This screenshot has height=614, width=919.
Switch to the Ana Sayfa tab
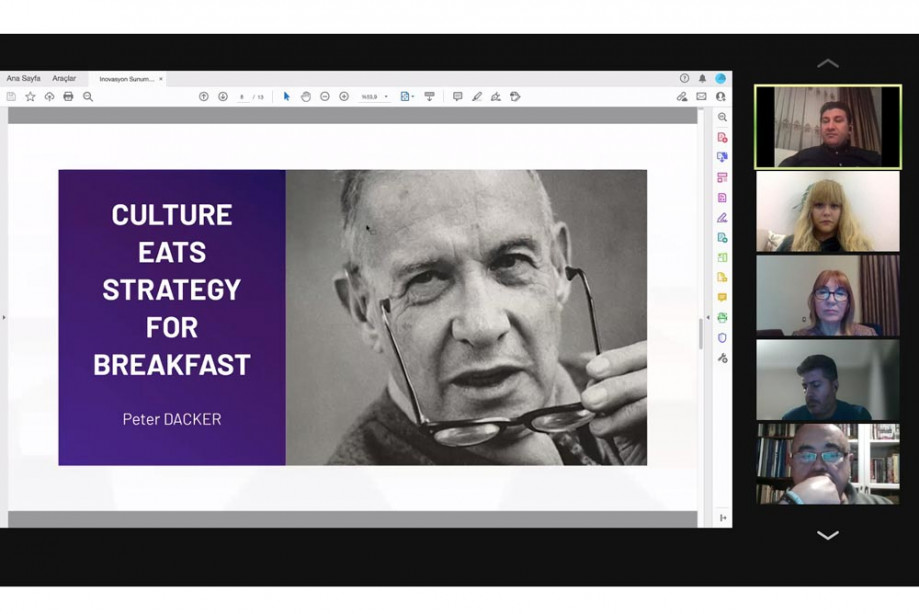24,78
